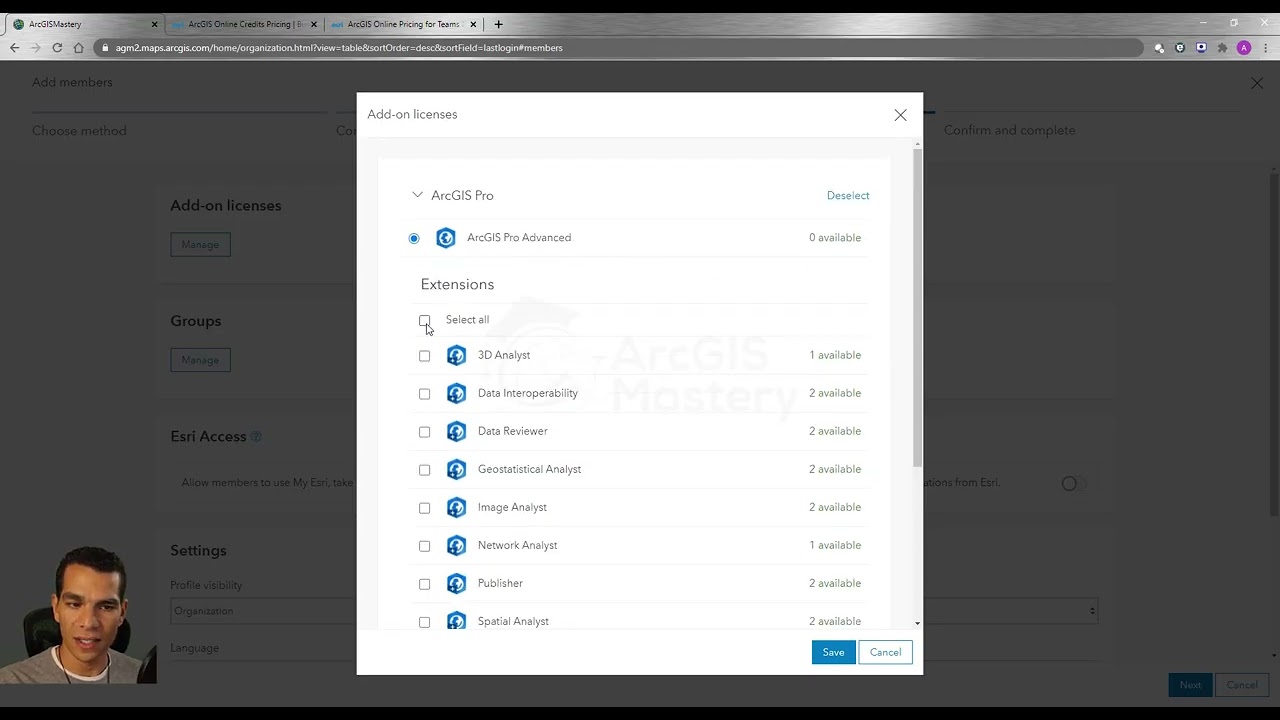Click the 3D Analyst extension icon
1280x720 pixels.
click(456, 355)
